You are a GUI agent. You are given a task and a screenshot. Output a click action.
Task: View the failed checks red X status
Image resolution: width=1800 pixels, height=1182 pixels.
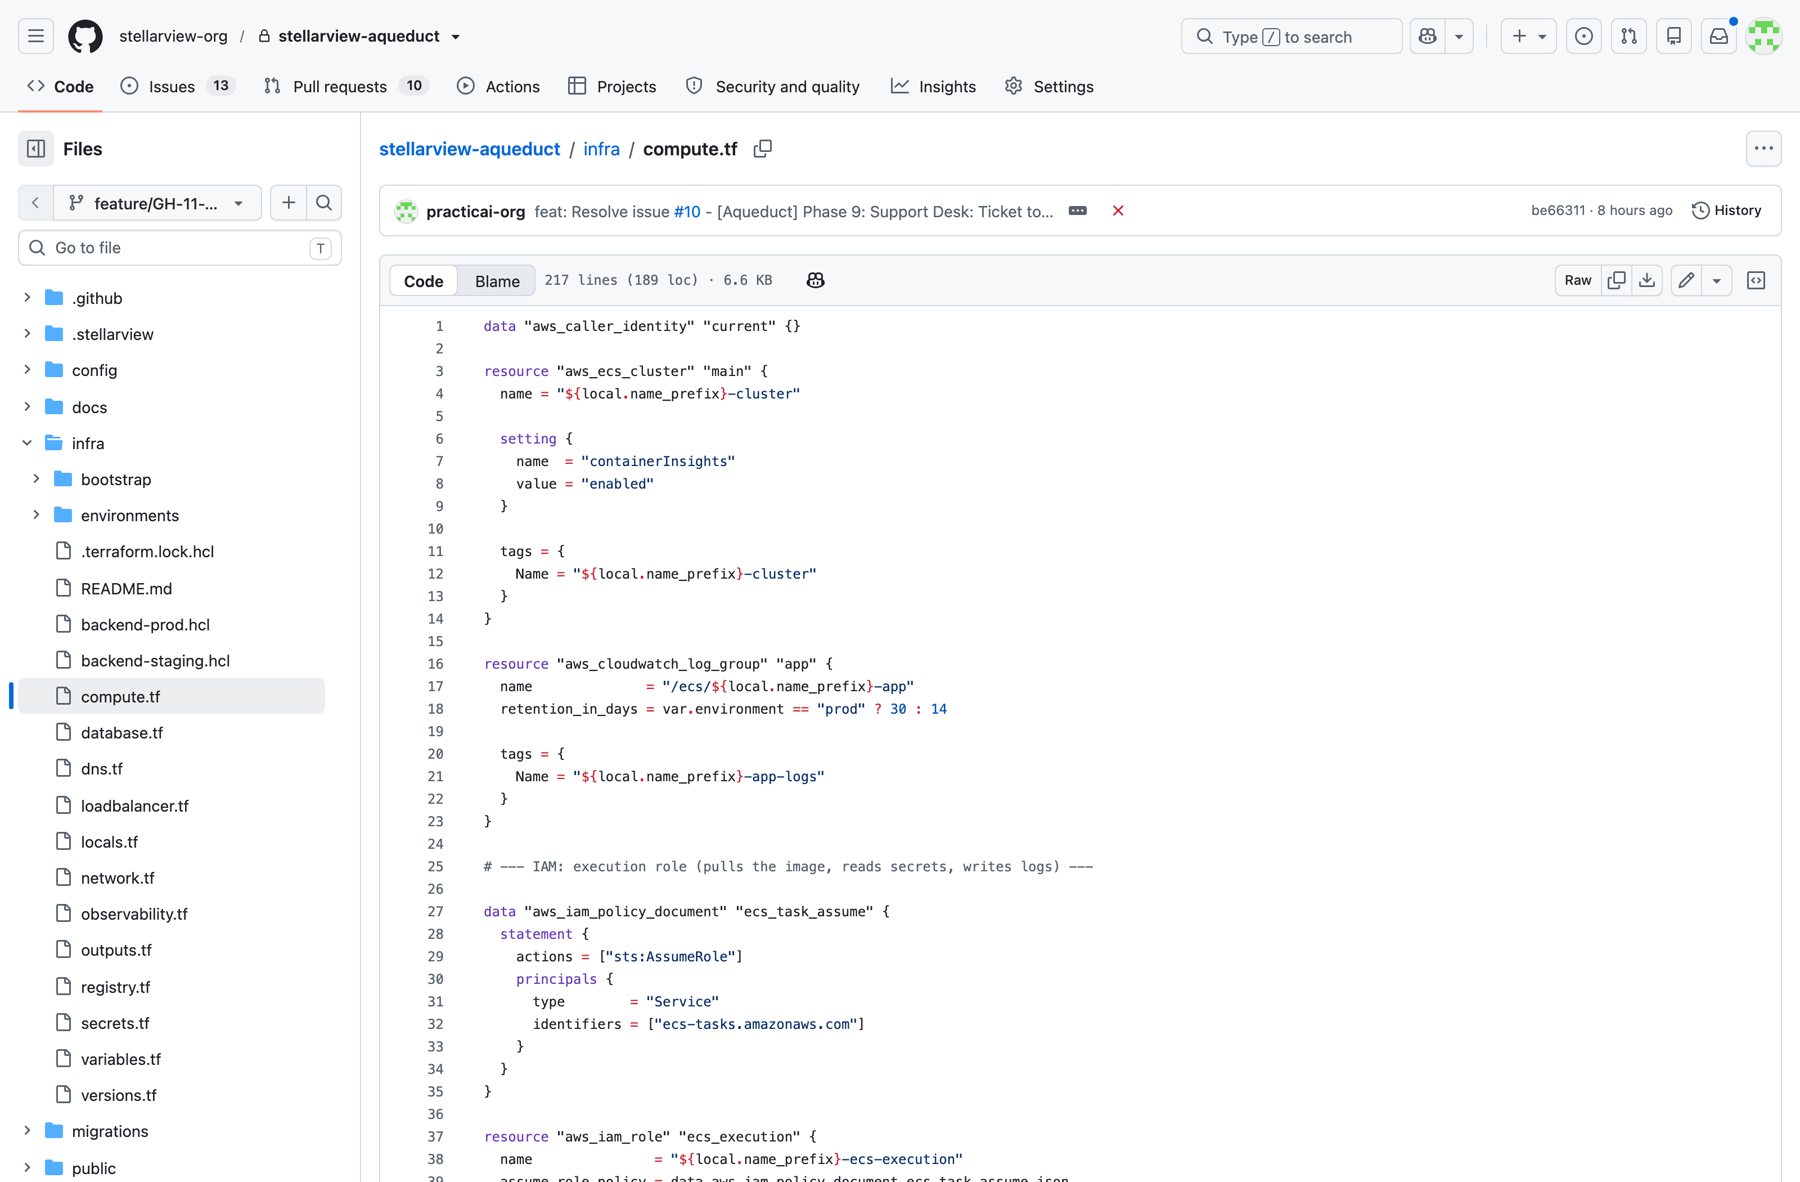(1118, 211)
